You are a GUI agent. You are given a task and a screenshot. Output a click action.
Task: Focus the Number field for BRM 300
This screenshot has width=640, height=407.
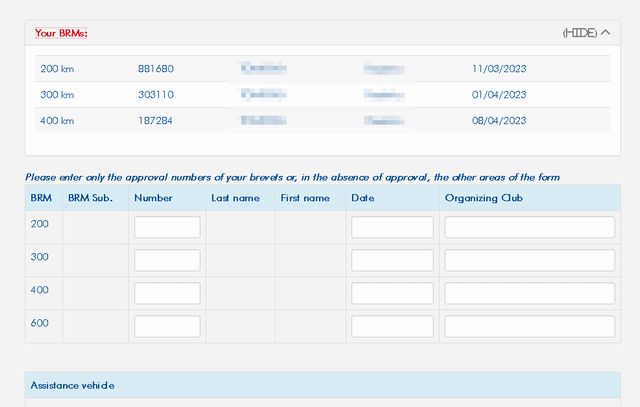(167, 260)
